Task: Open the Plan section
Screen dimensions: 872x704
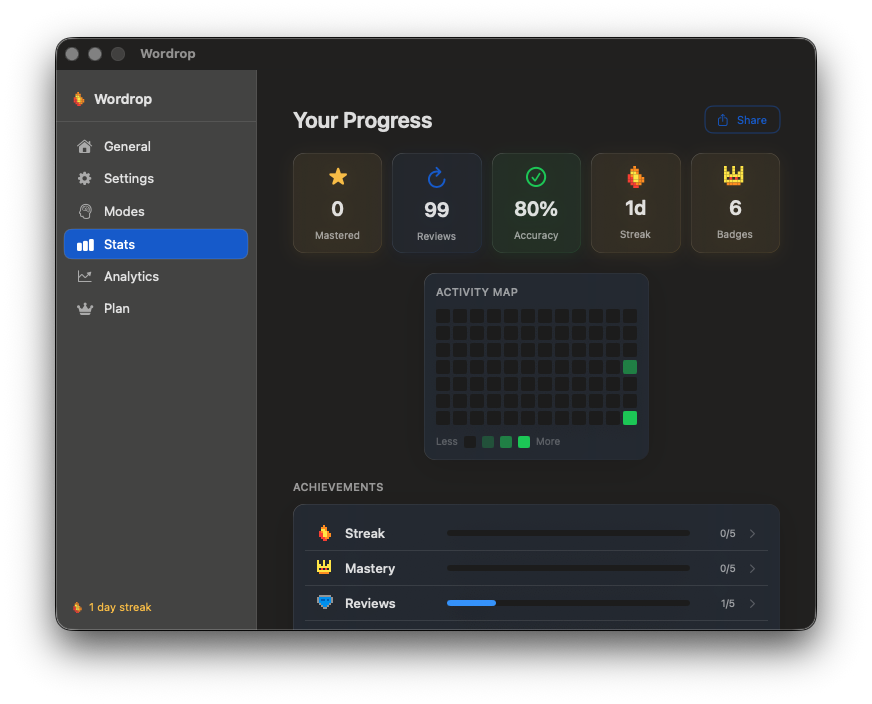Action: (156, 309)
